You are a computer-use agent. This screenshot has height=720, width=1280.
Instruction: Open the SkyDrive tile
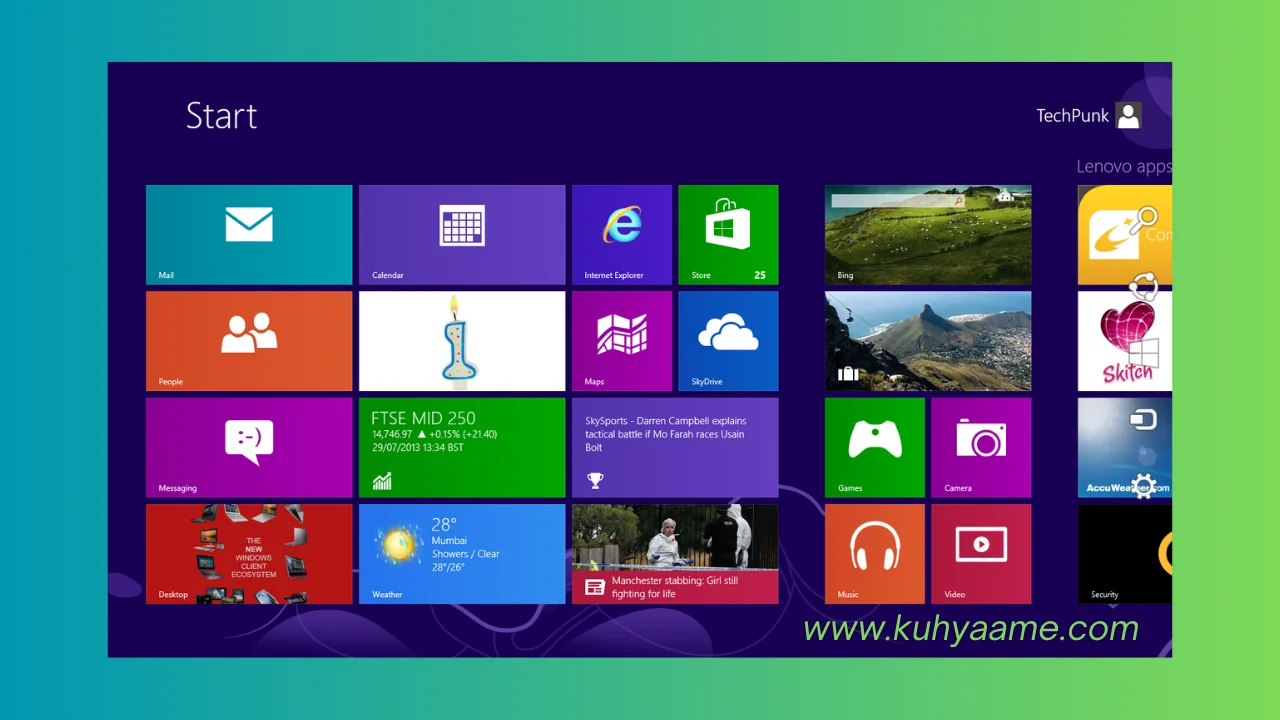click(x=728, y=341)
